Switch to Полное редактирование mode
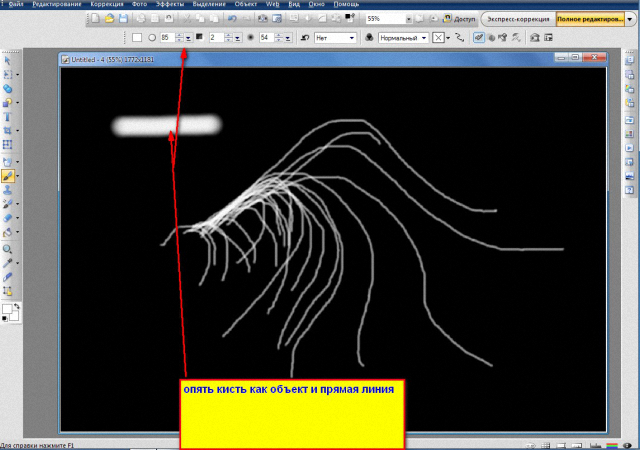This screenshot has width=640, height=450. (590, 19)
